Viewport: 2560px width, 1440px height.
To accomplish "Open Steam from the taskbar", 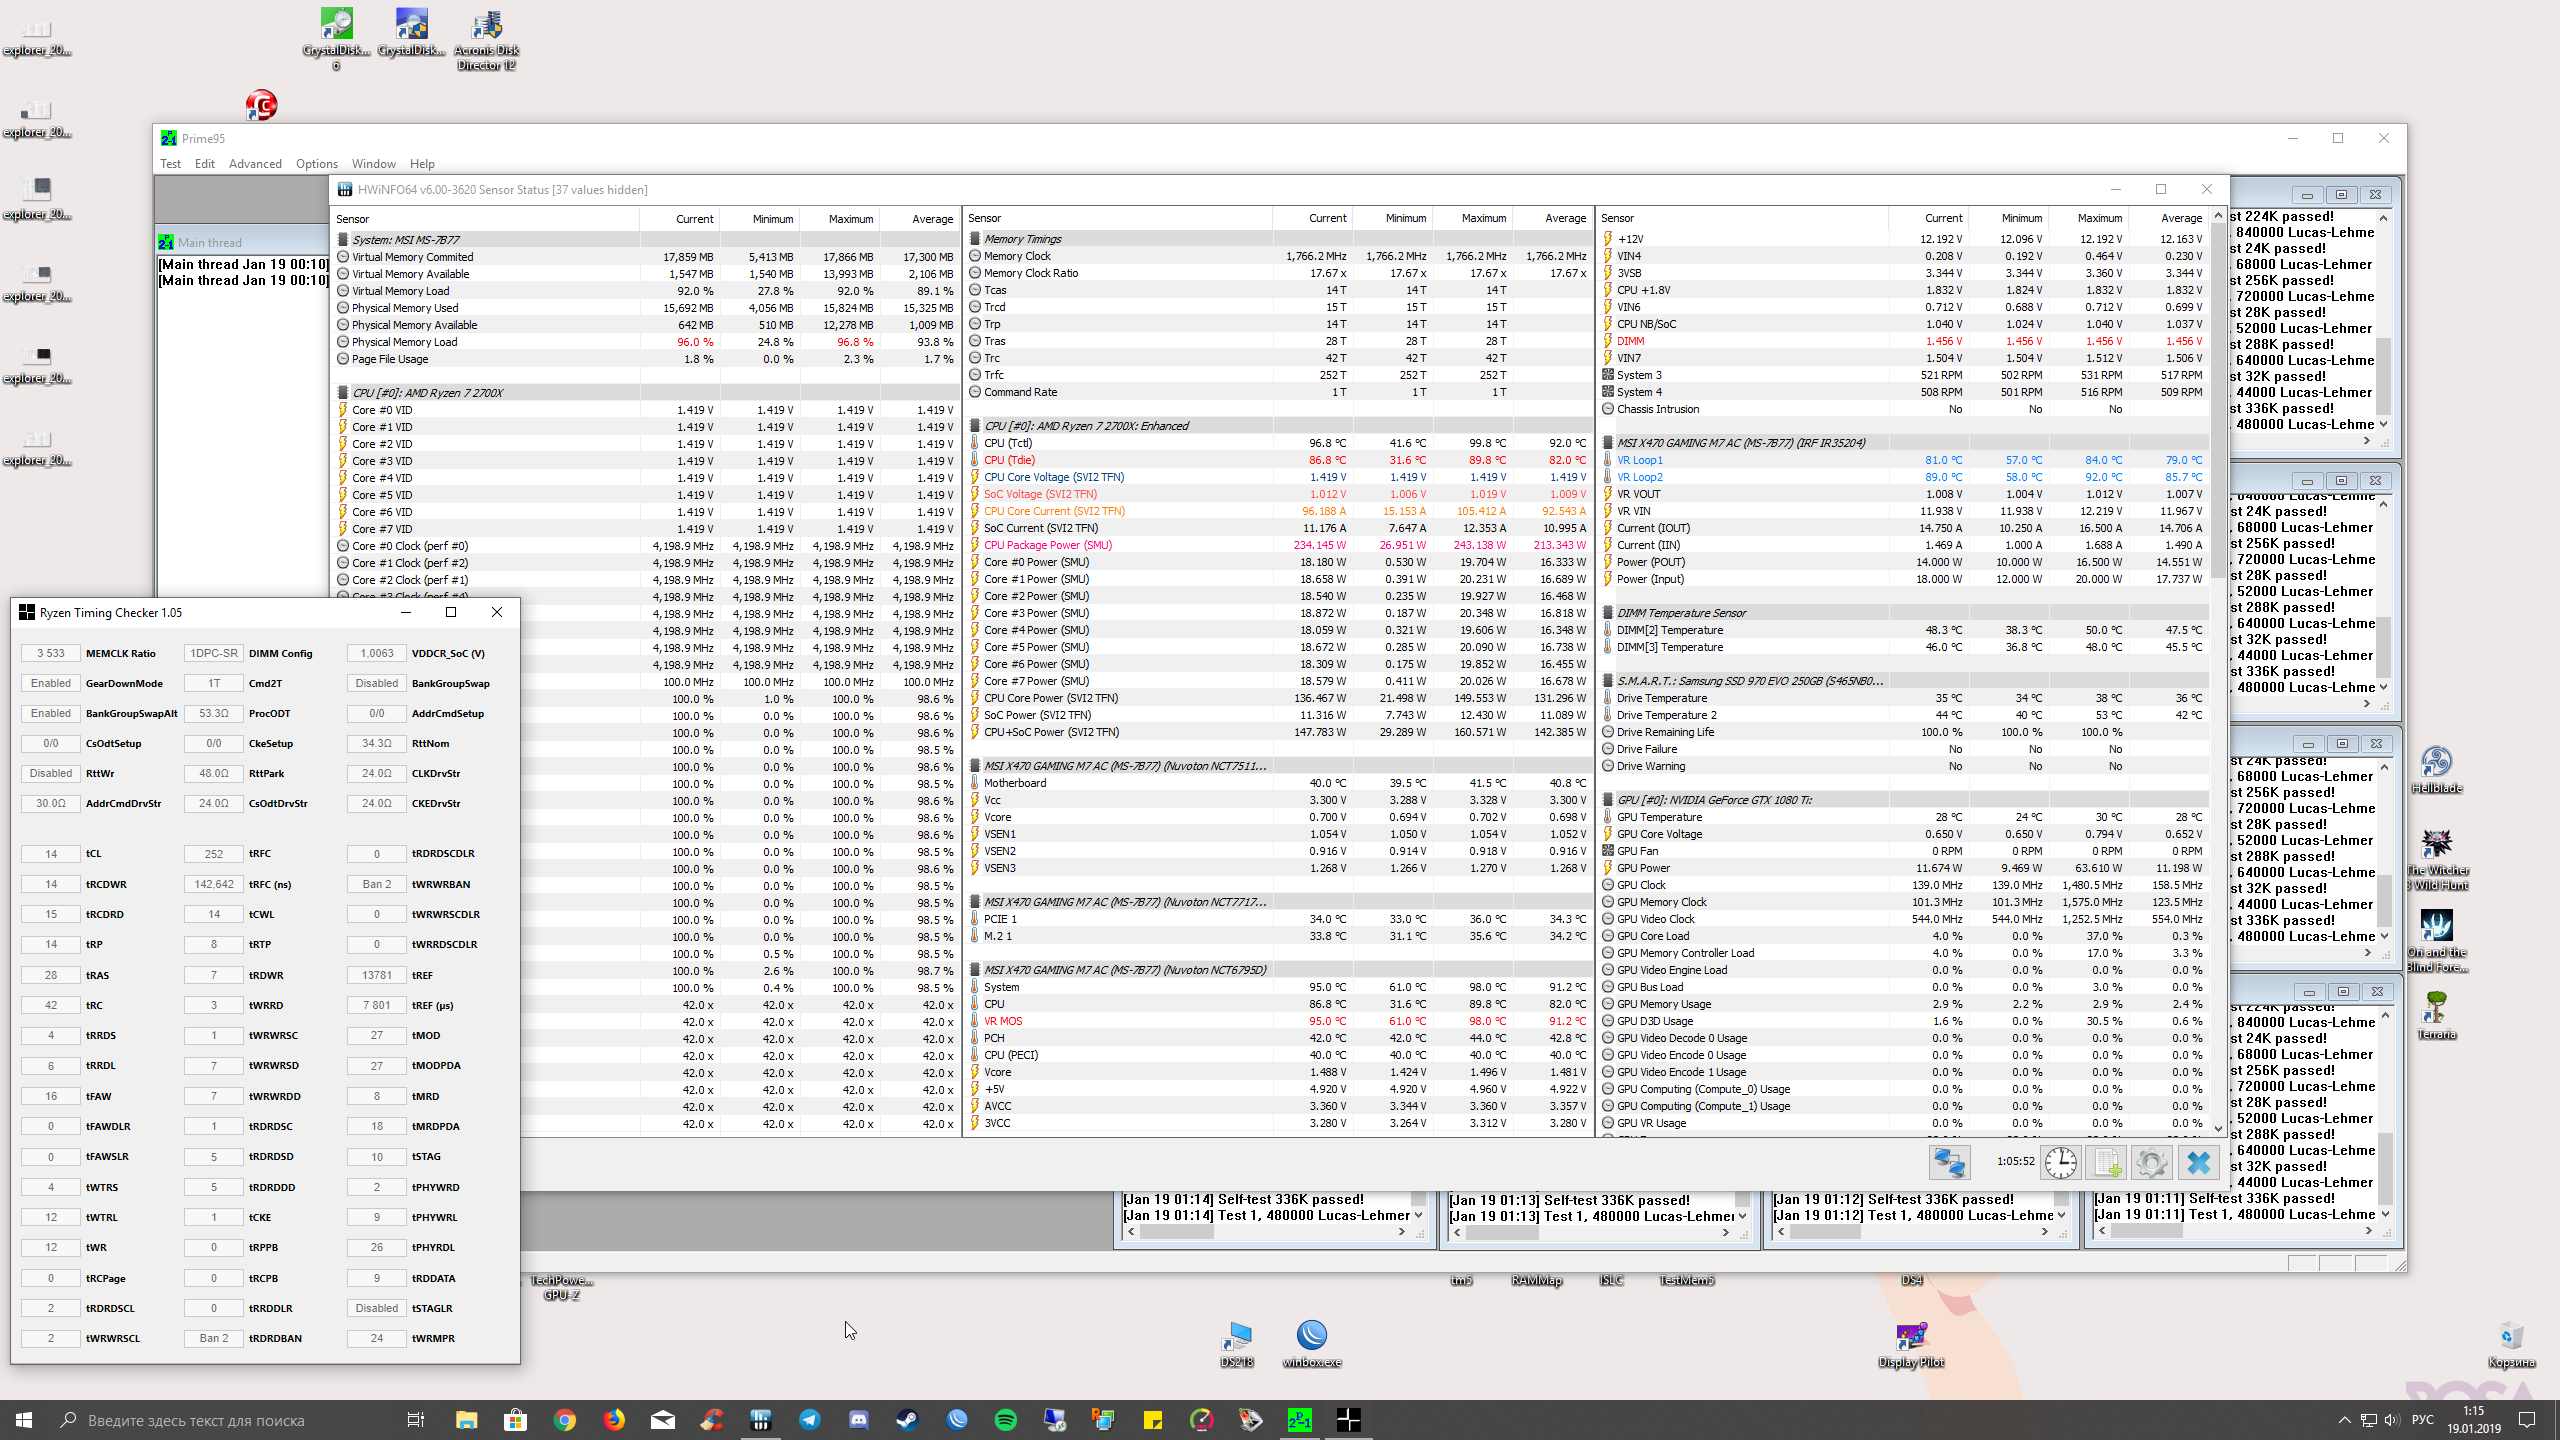I will (x=907, y=1419).
